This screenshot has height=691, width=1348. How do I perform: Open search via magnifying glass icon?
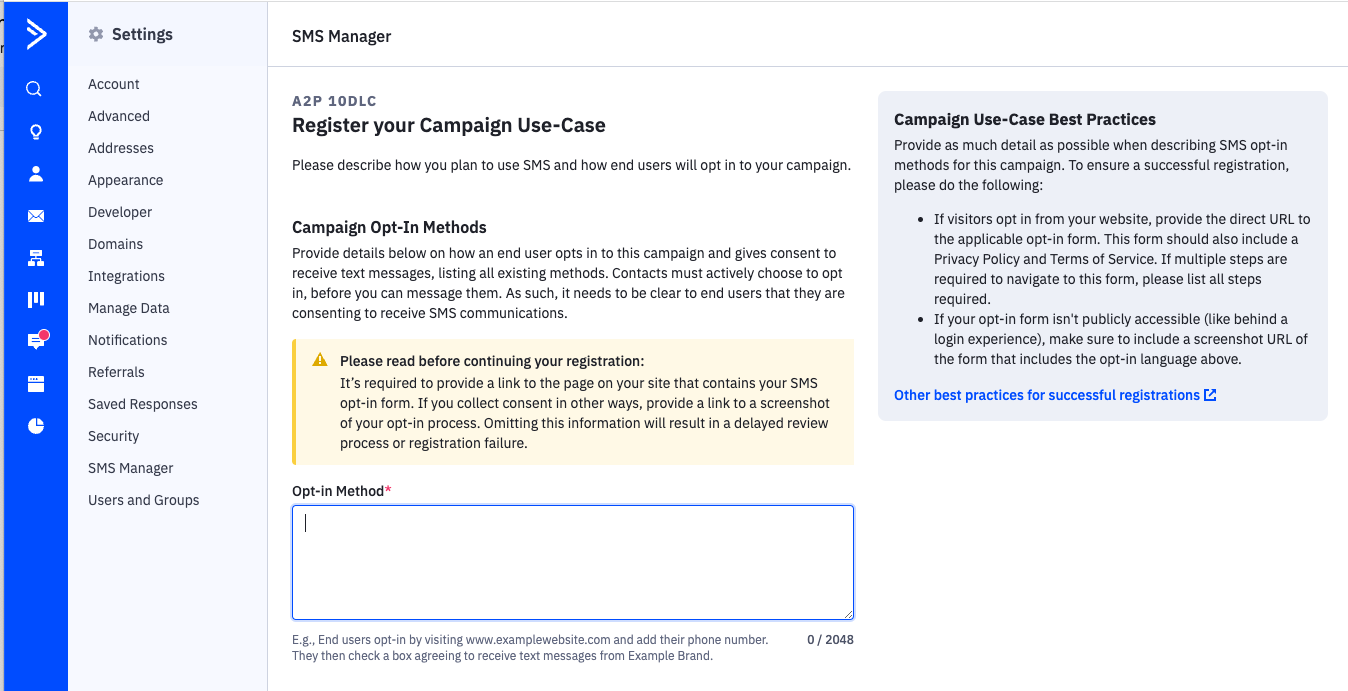pos(34,89)
